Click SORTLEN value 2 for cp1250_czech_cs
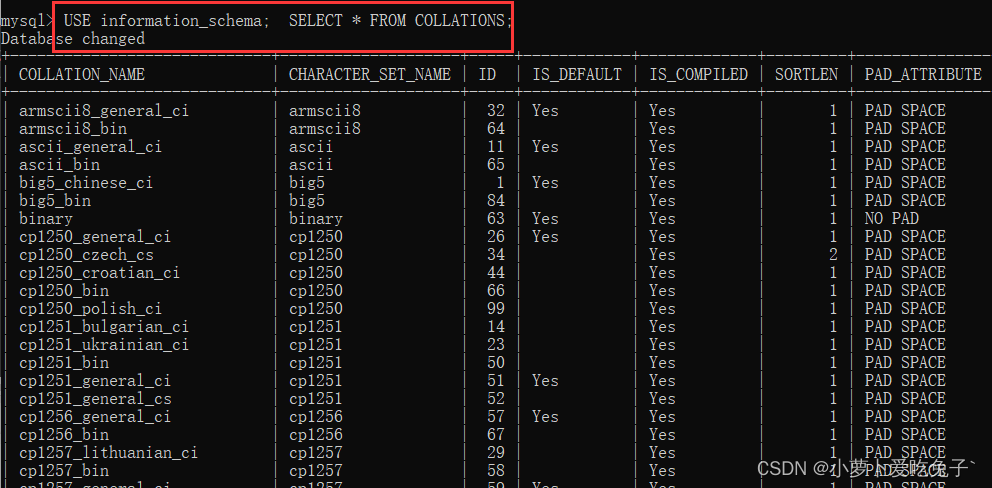Image resolution: width=992 pixels, height=488 pixels. pyautogui.click(x=833, y=255)
